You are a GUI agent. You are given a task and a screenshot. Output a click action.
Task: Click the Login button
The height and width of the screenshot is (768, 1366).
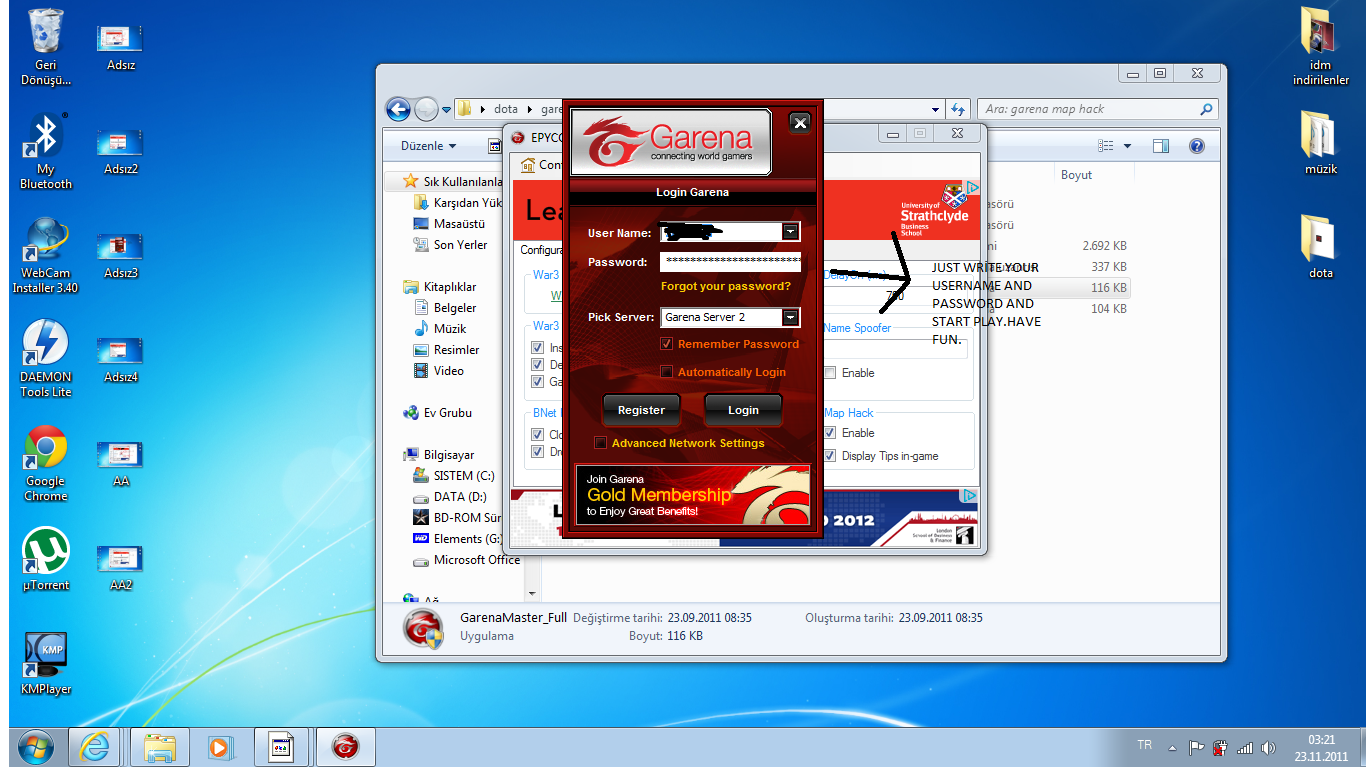[743, 410]
